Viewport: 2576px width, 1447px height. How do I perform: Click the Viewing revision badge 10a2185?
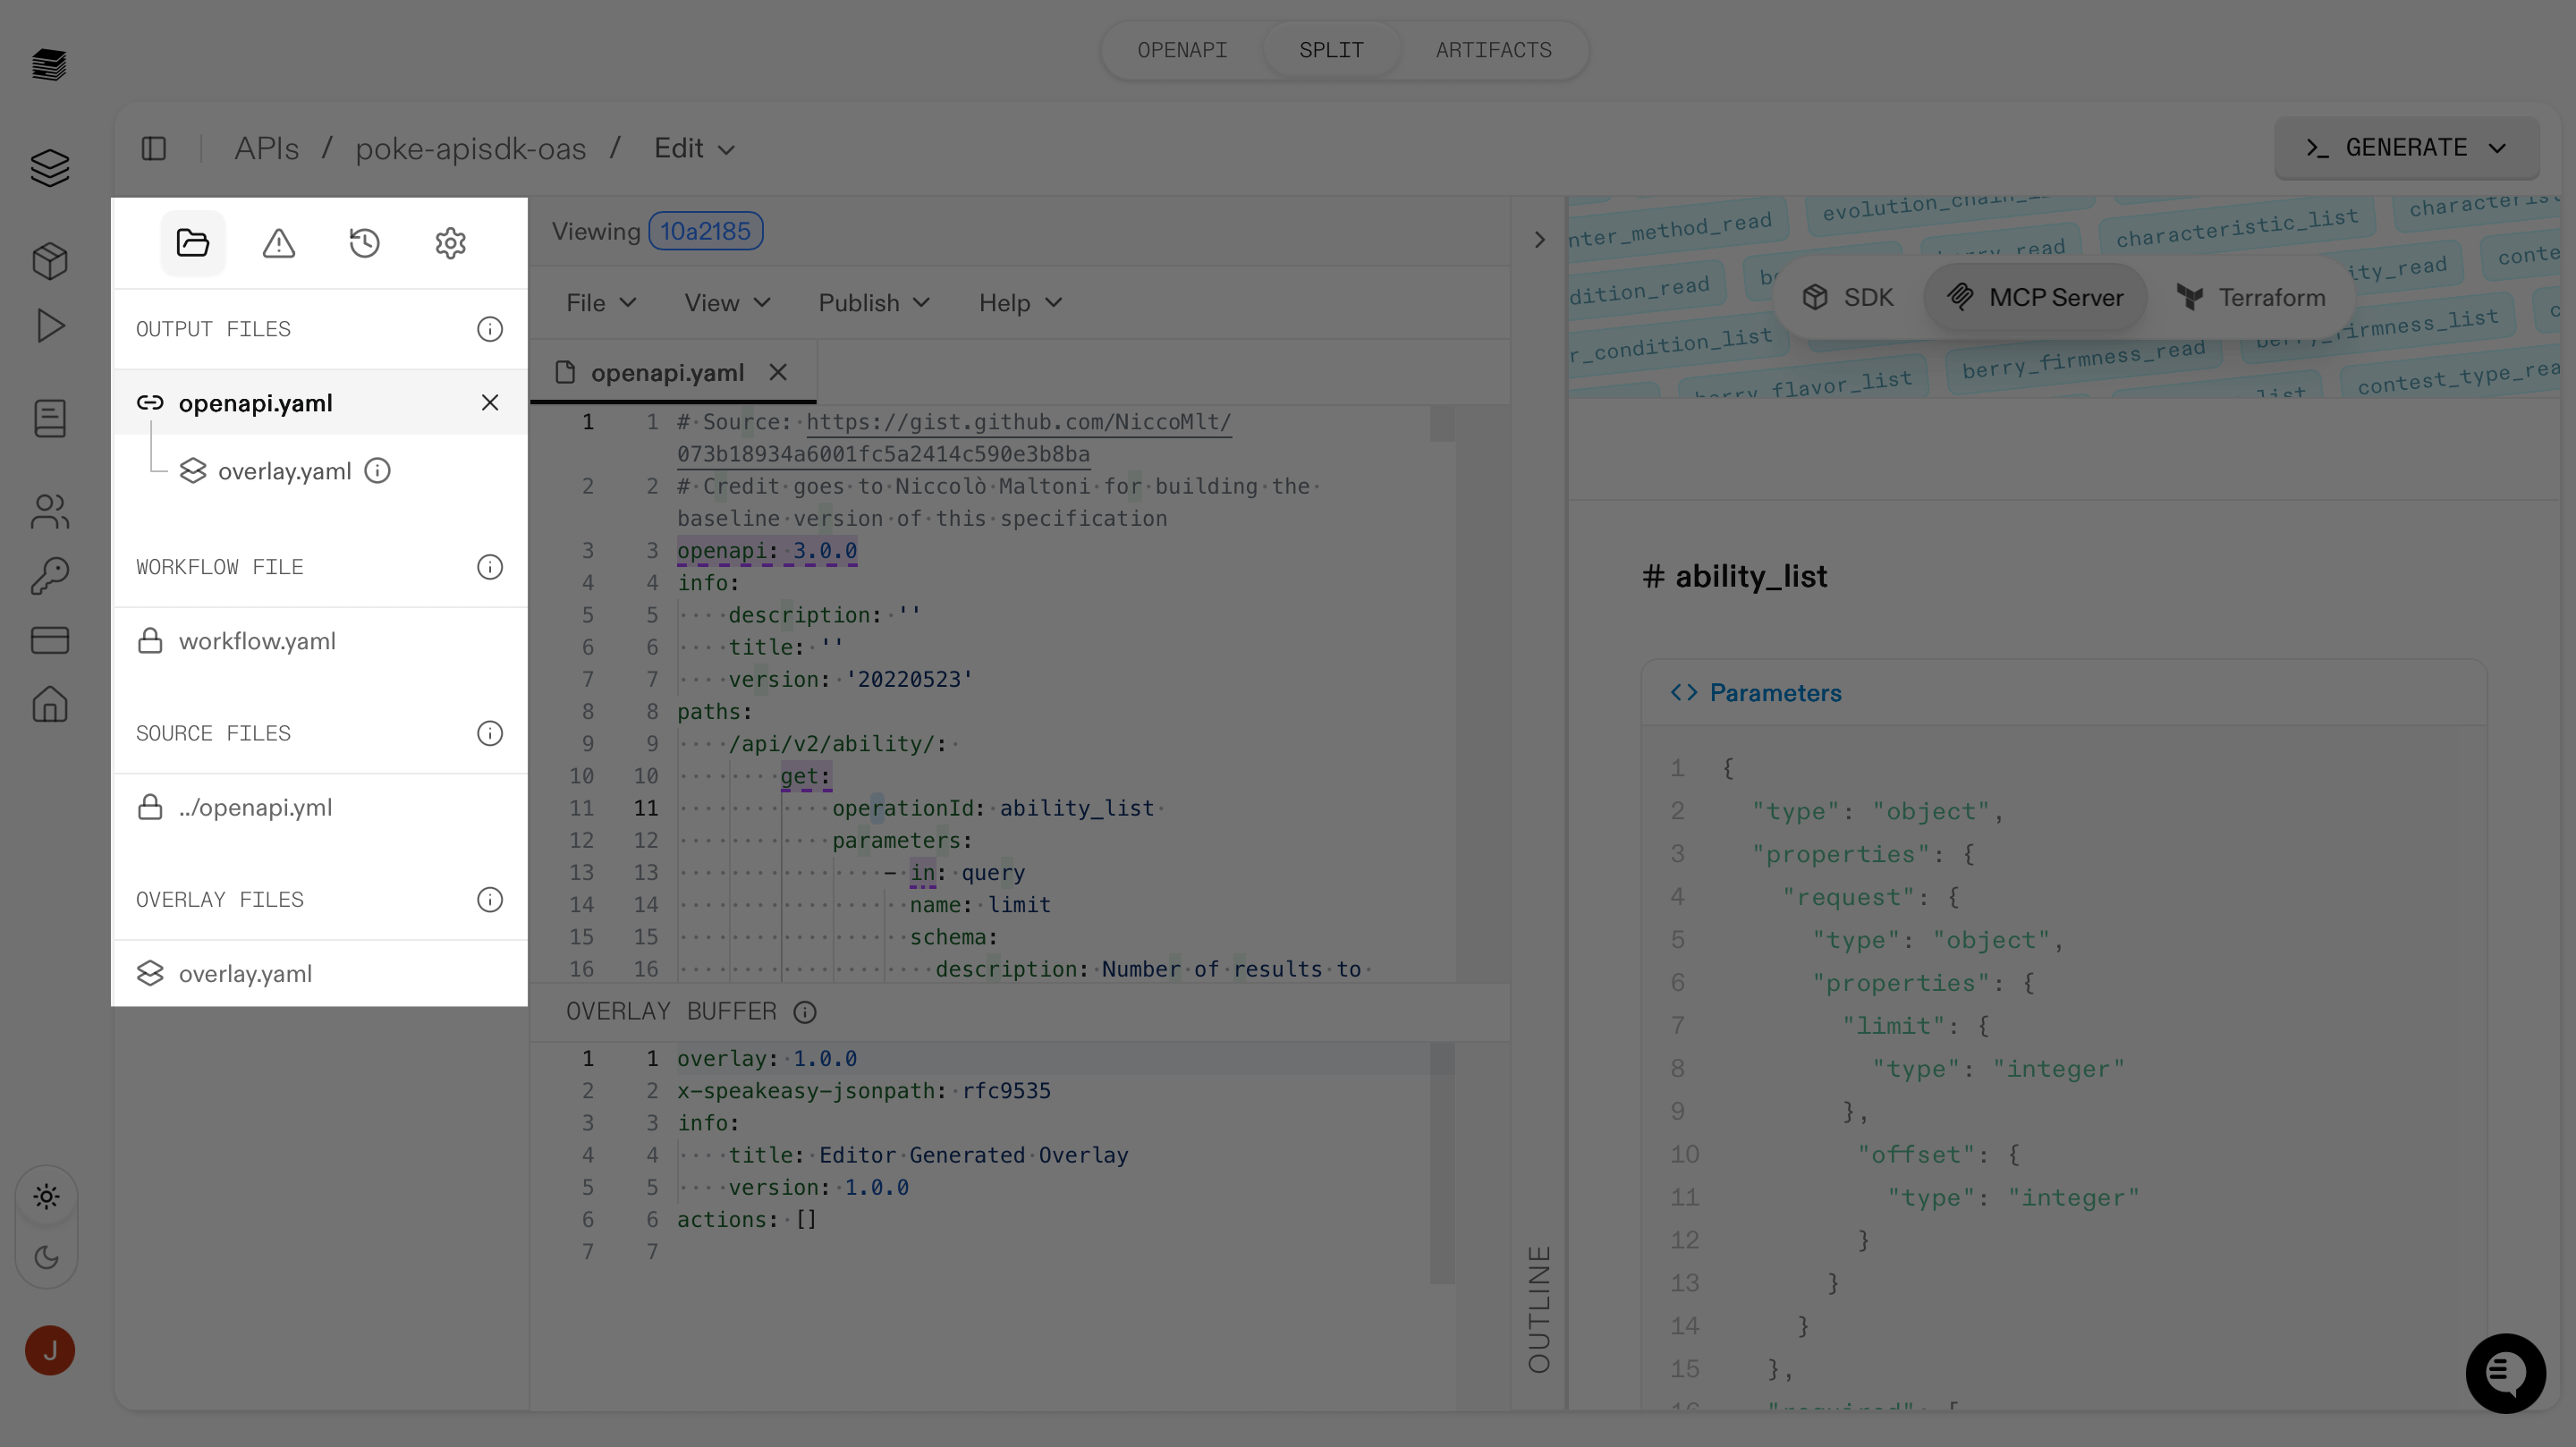tap(706, 231)
